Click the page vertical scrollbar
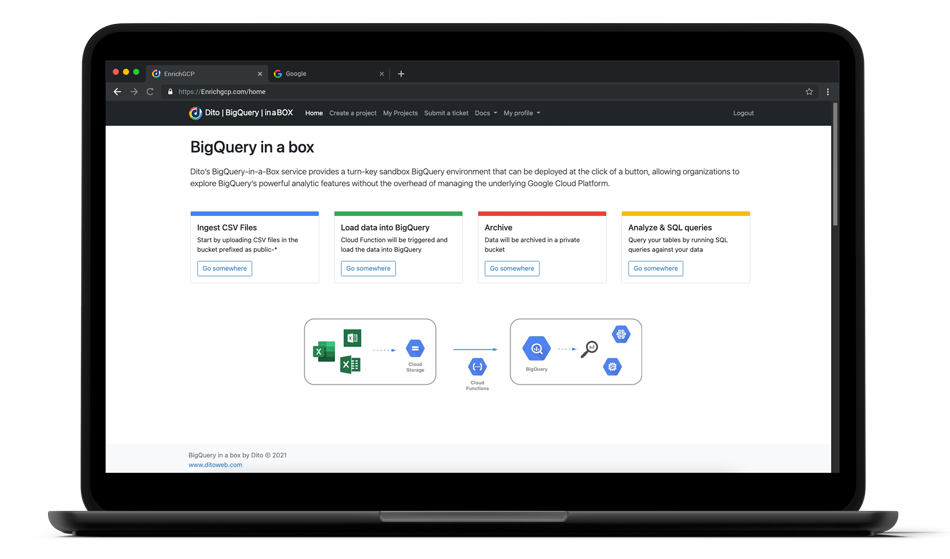Viewport: 950px width, 559px height. [835, 165]
